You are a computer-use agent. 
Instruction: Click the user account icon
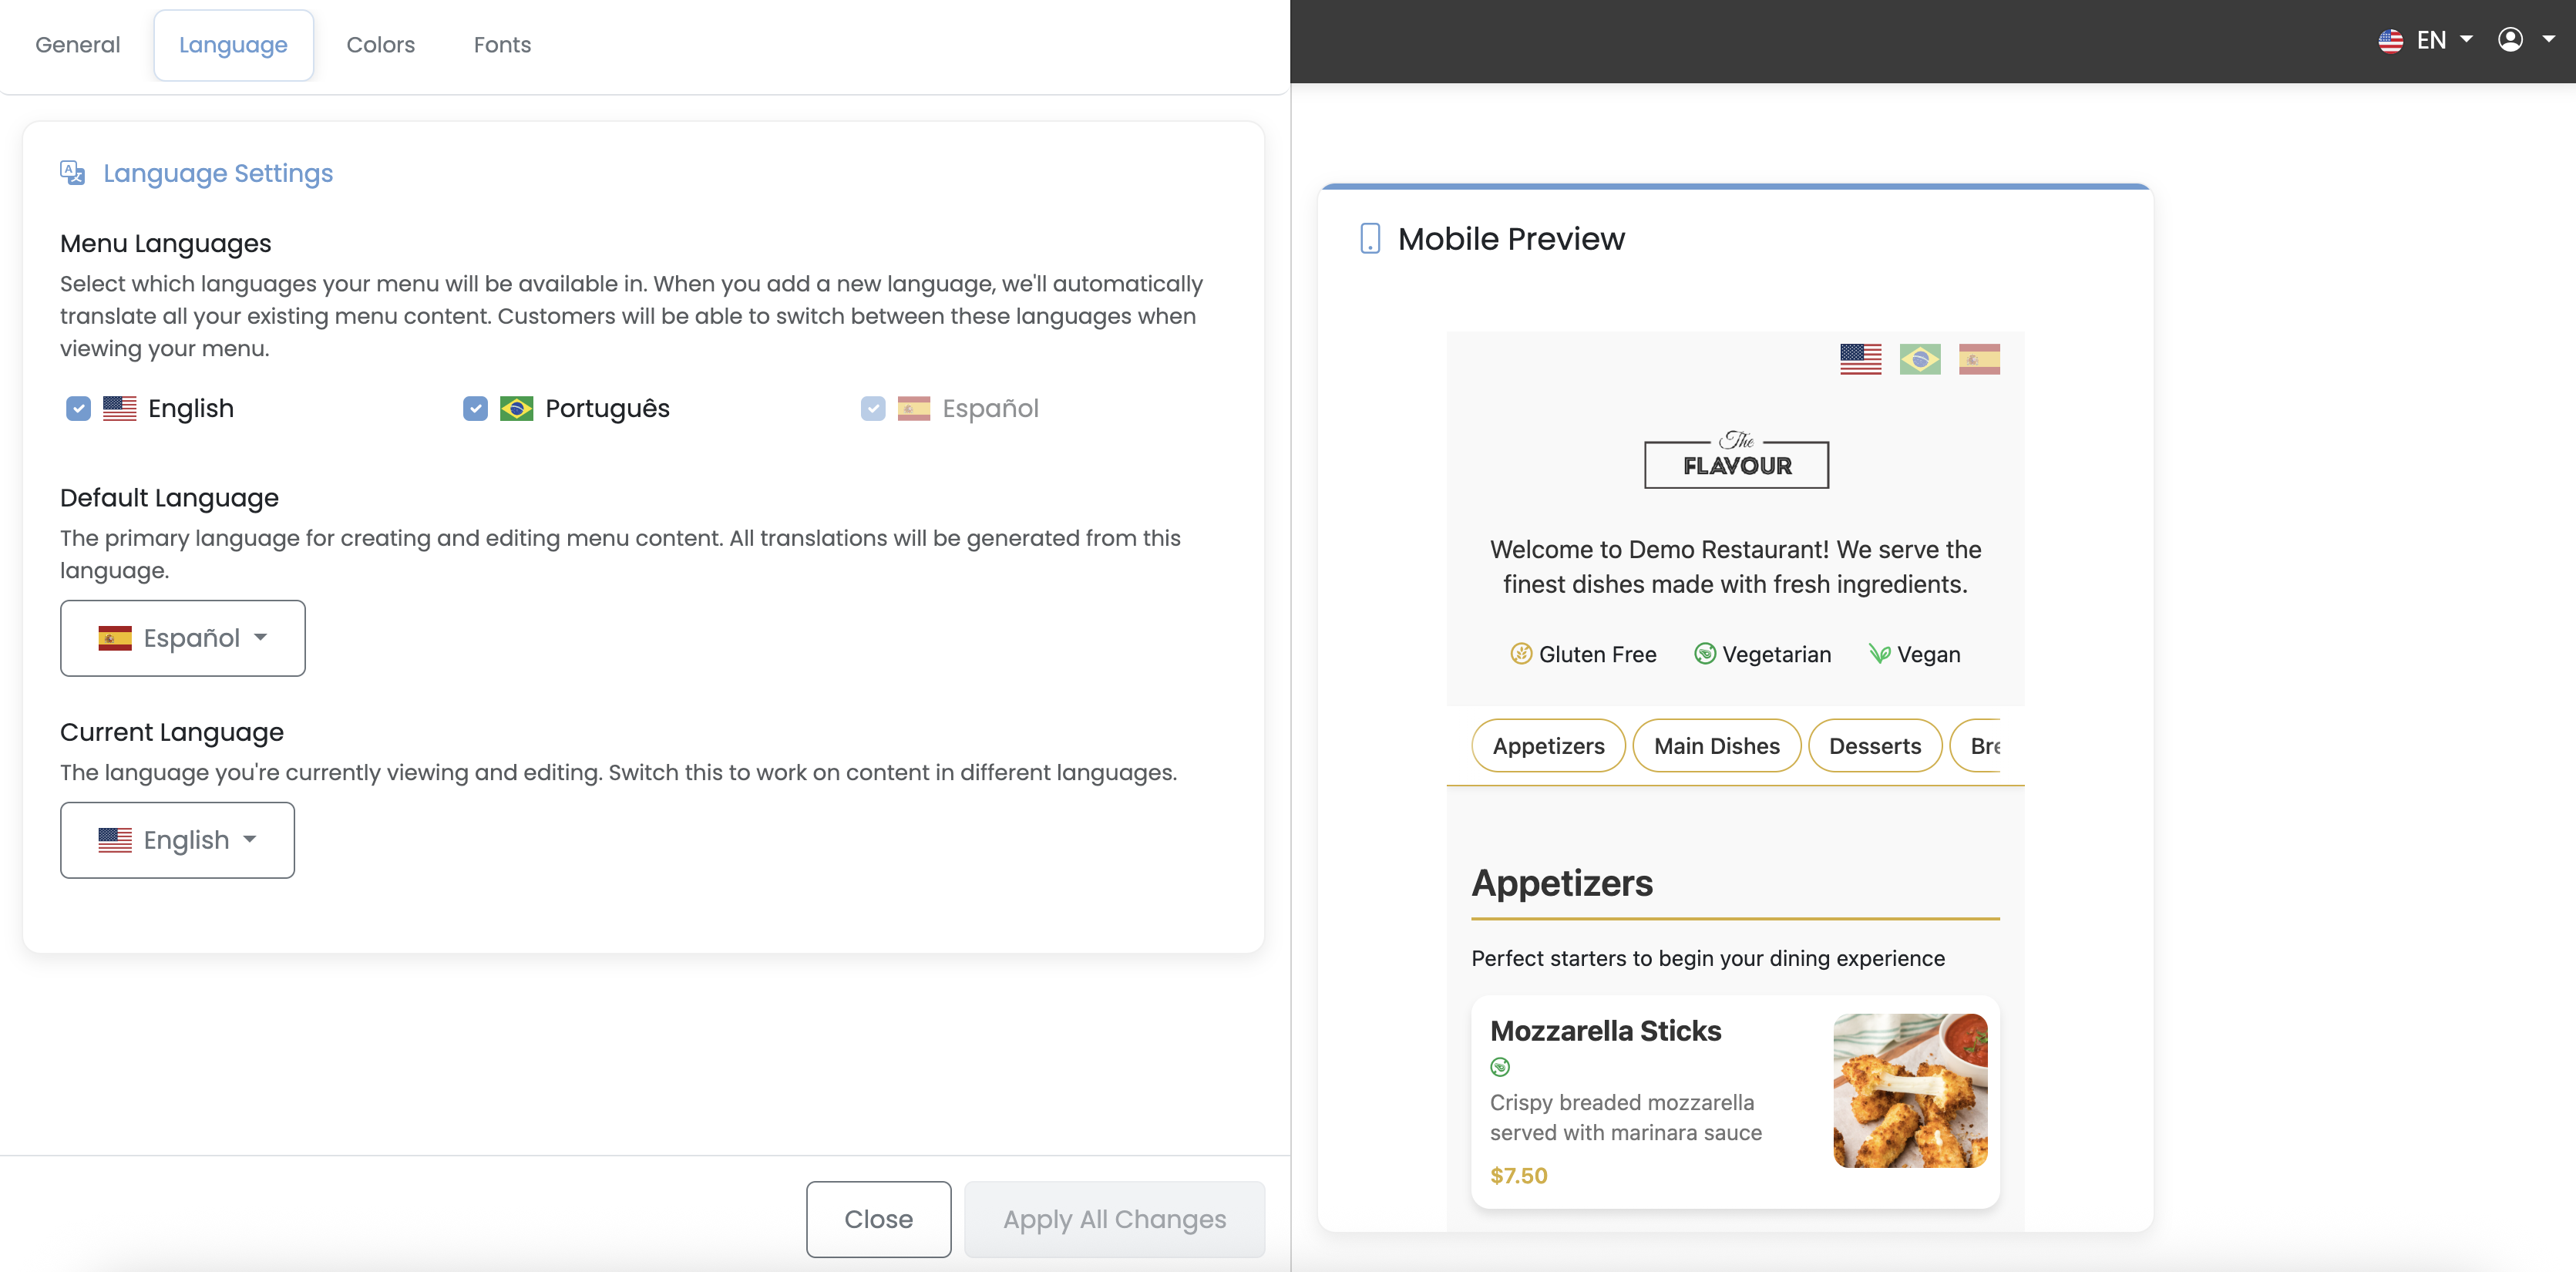click(x=2510, y=40)
